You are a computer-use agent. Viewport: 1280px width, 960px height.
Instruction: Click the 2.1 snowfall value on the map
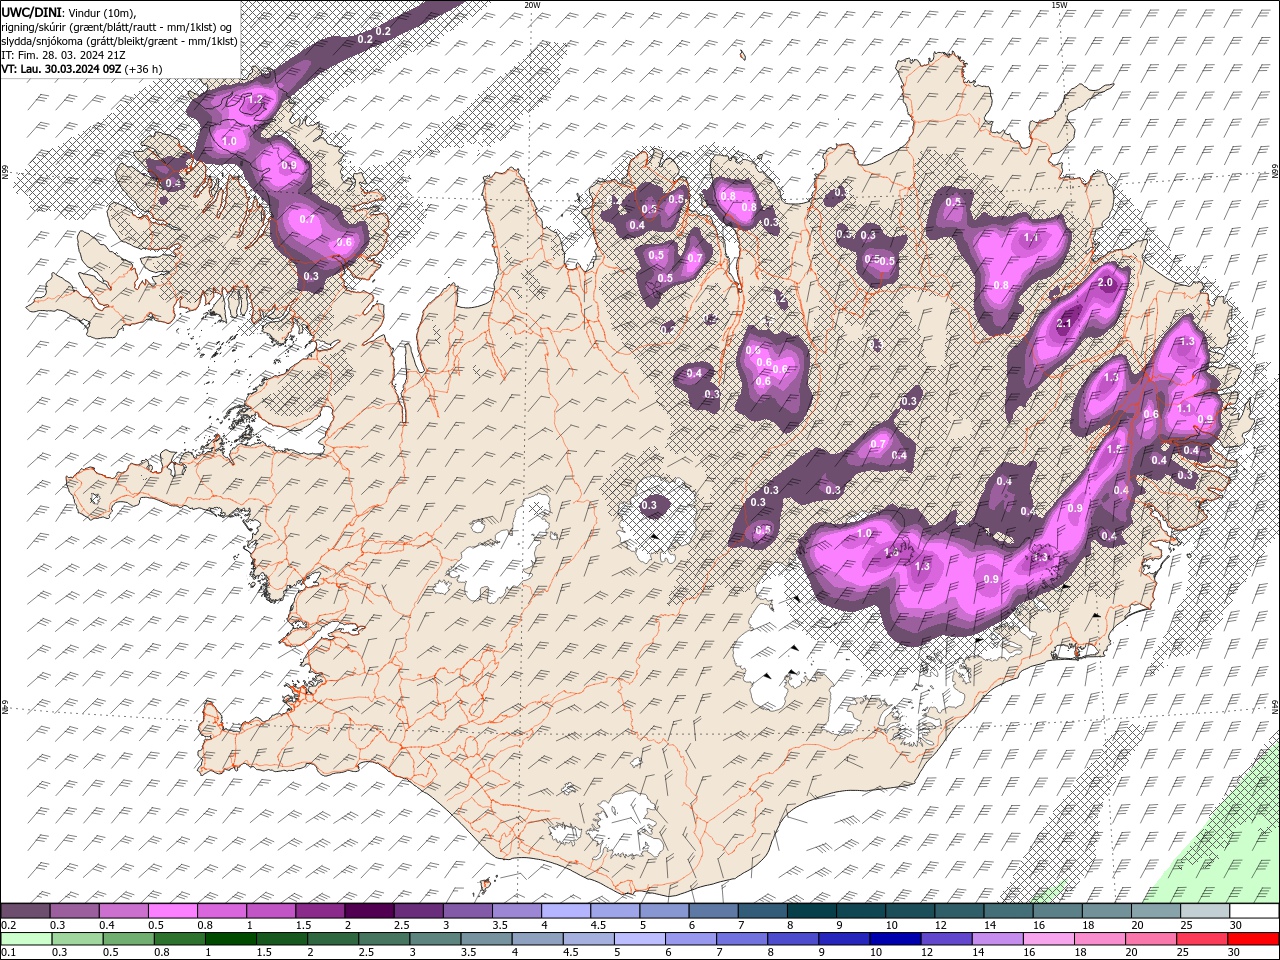coord(1064,323)
